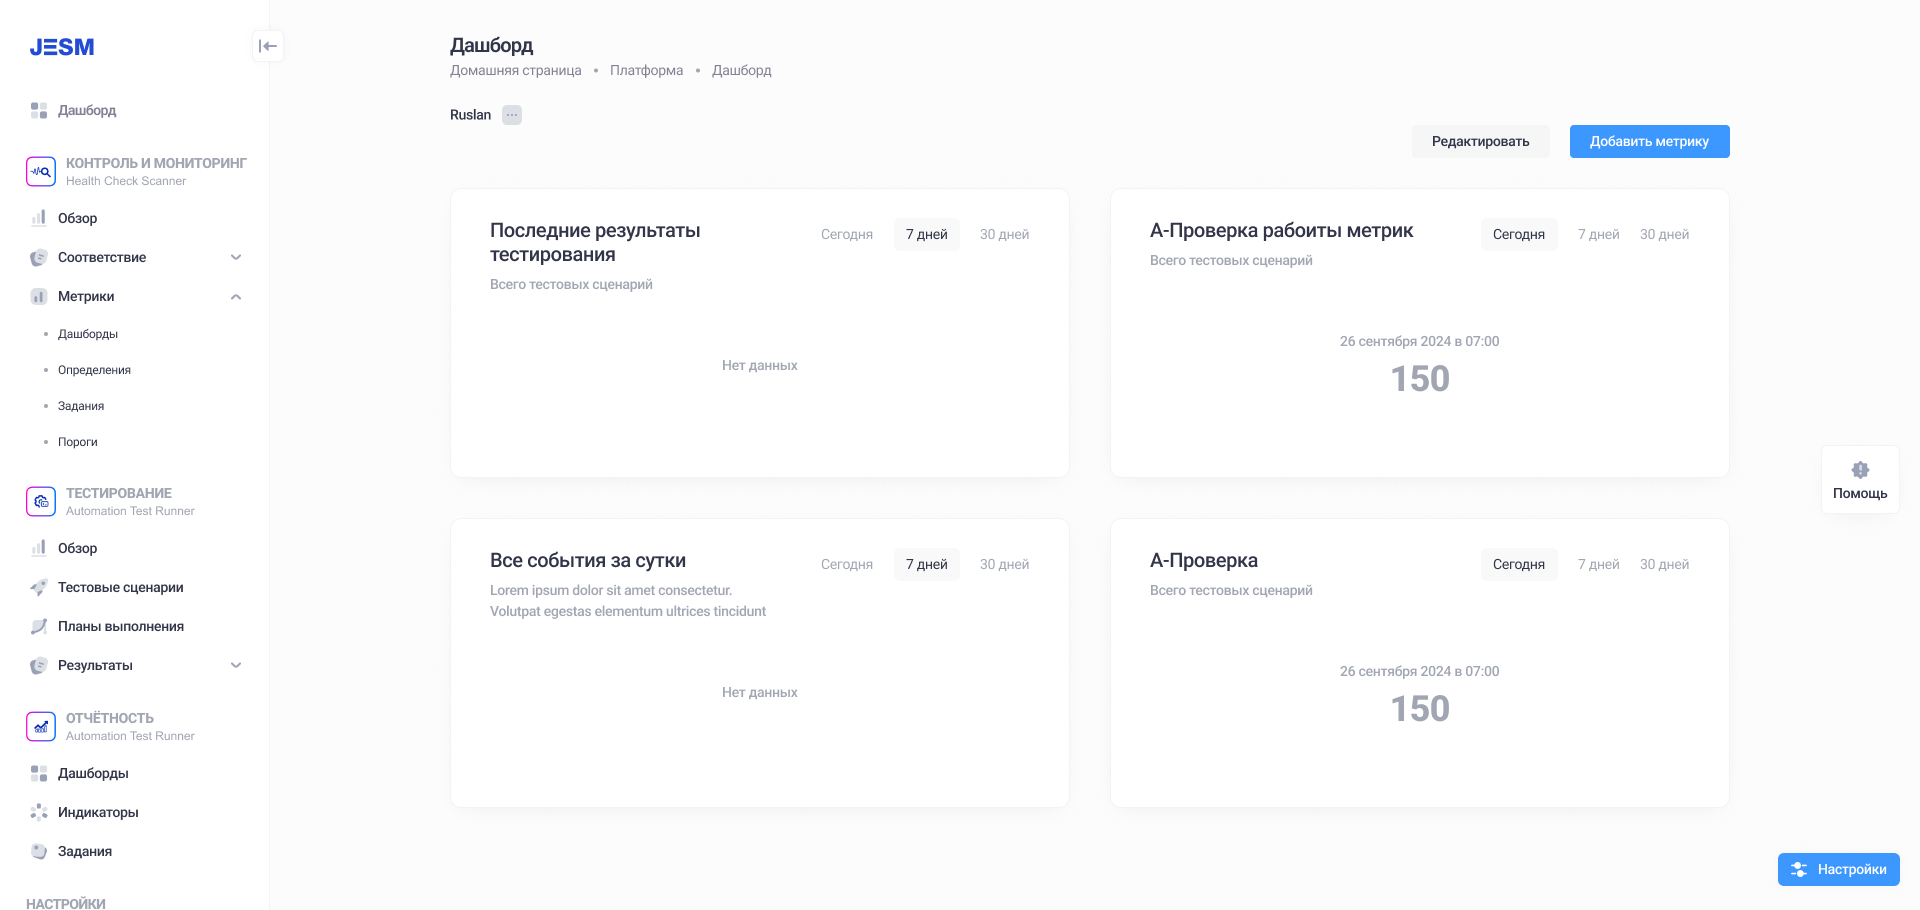1920x910 pixels.
Task: Open Планы выполнения menu item
Action: click(121, 626)
